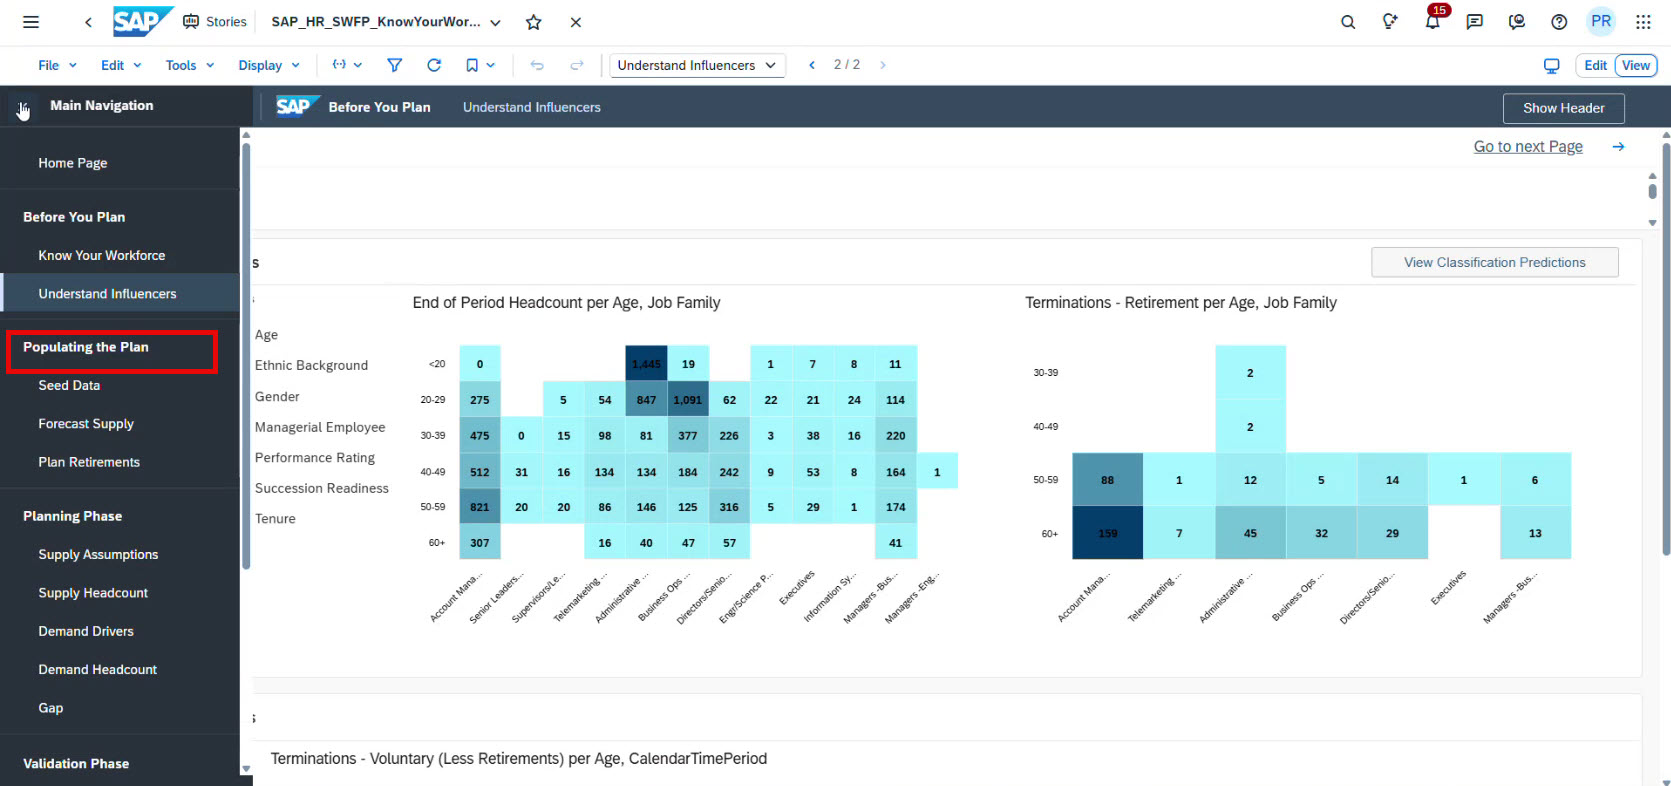
Task: Click the darkest 1,445 heatmap cell
Action: pos(646,364)
